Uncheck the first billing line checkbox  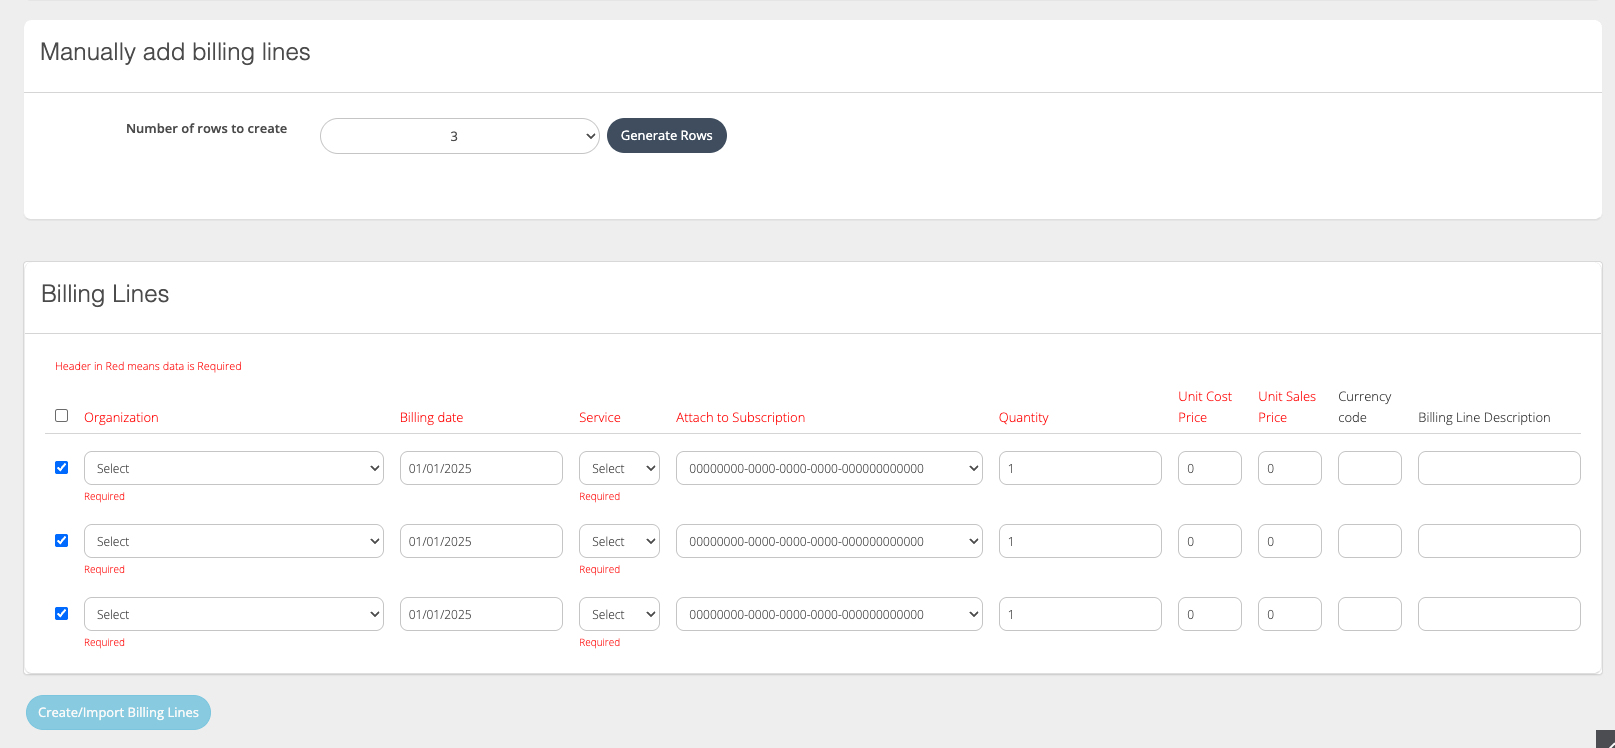tap(62, 467)
